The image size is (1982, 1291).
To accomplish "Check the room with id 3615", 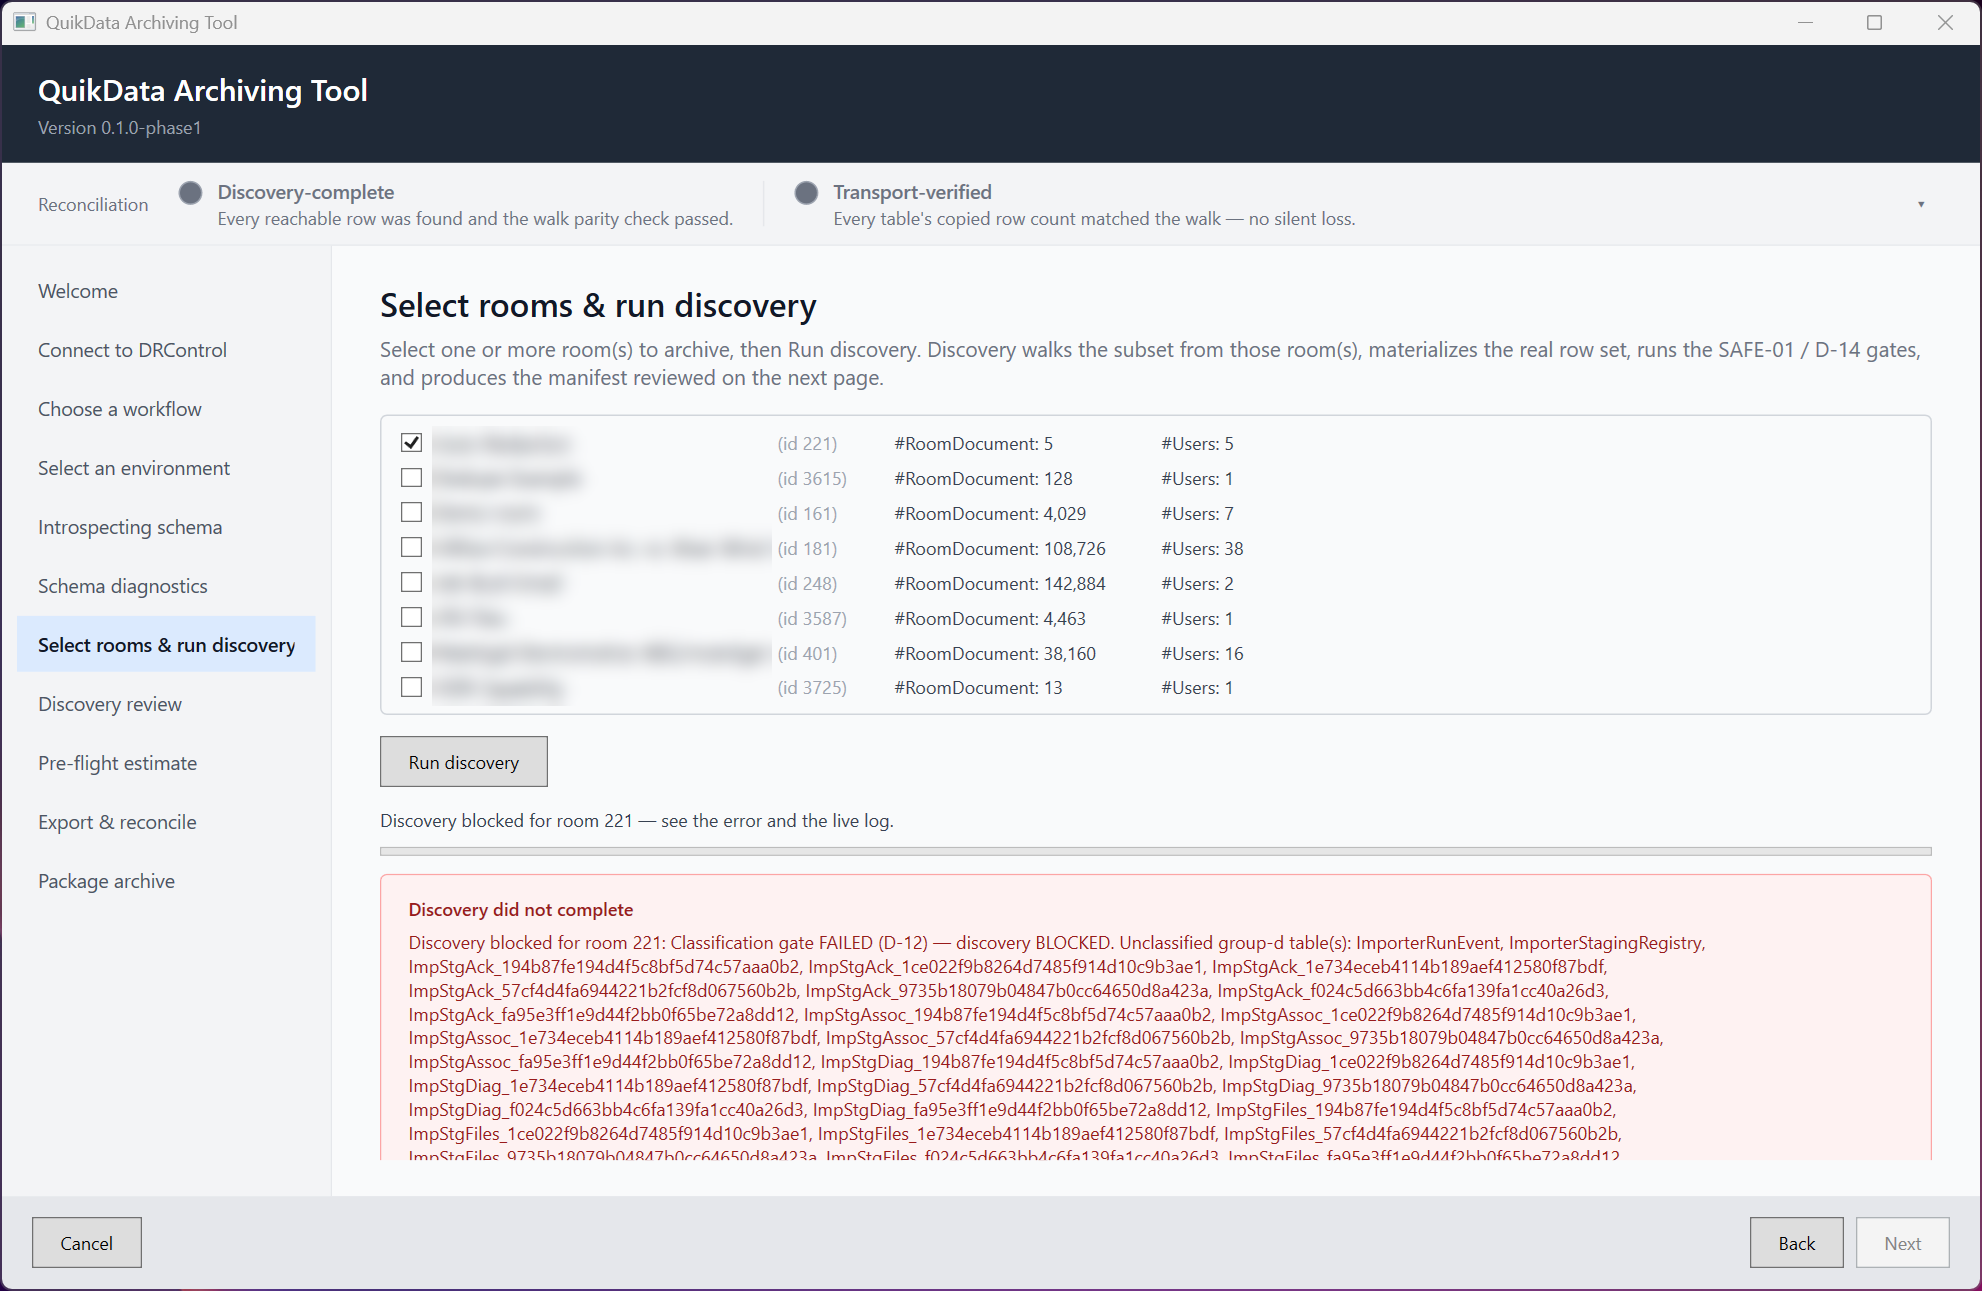I will (411, 478).
